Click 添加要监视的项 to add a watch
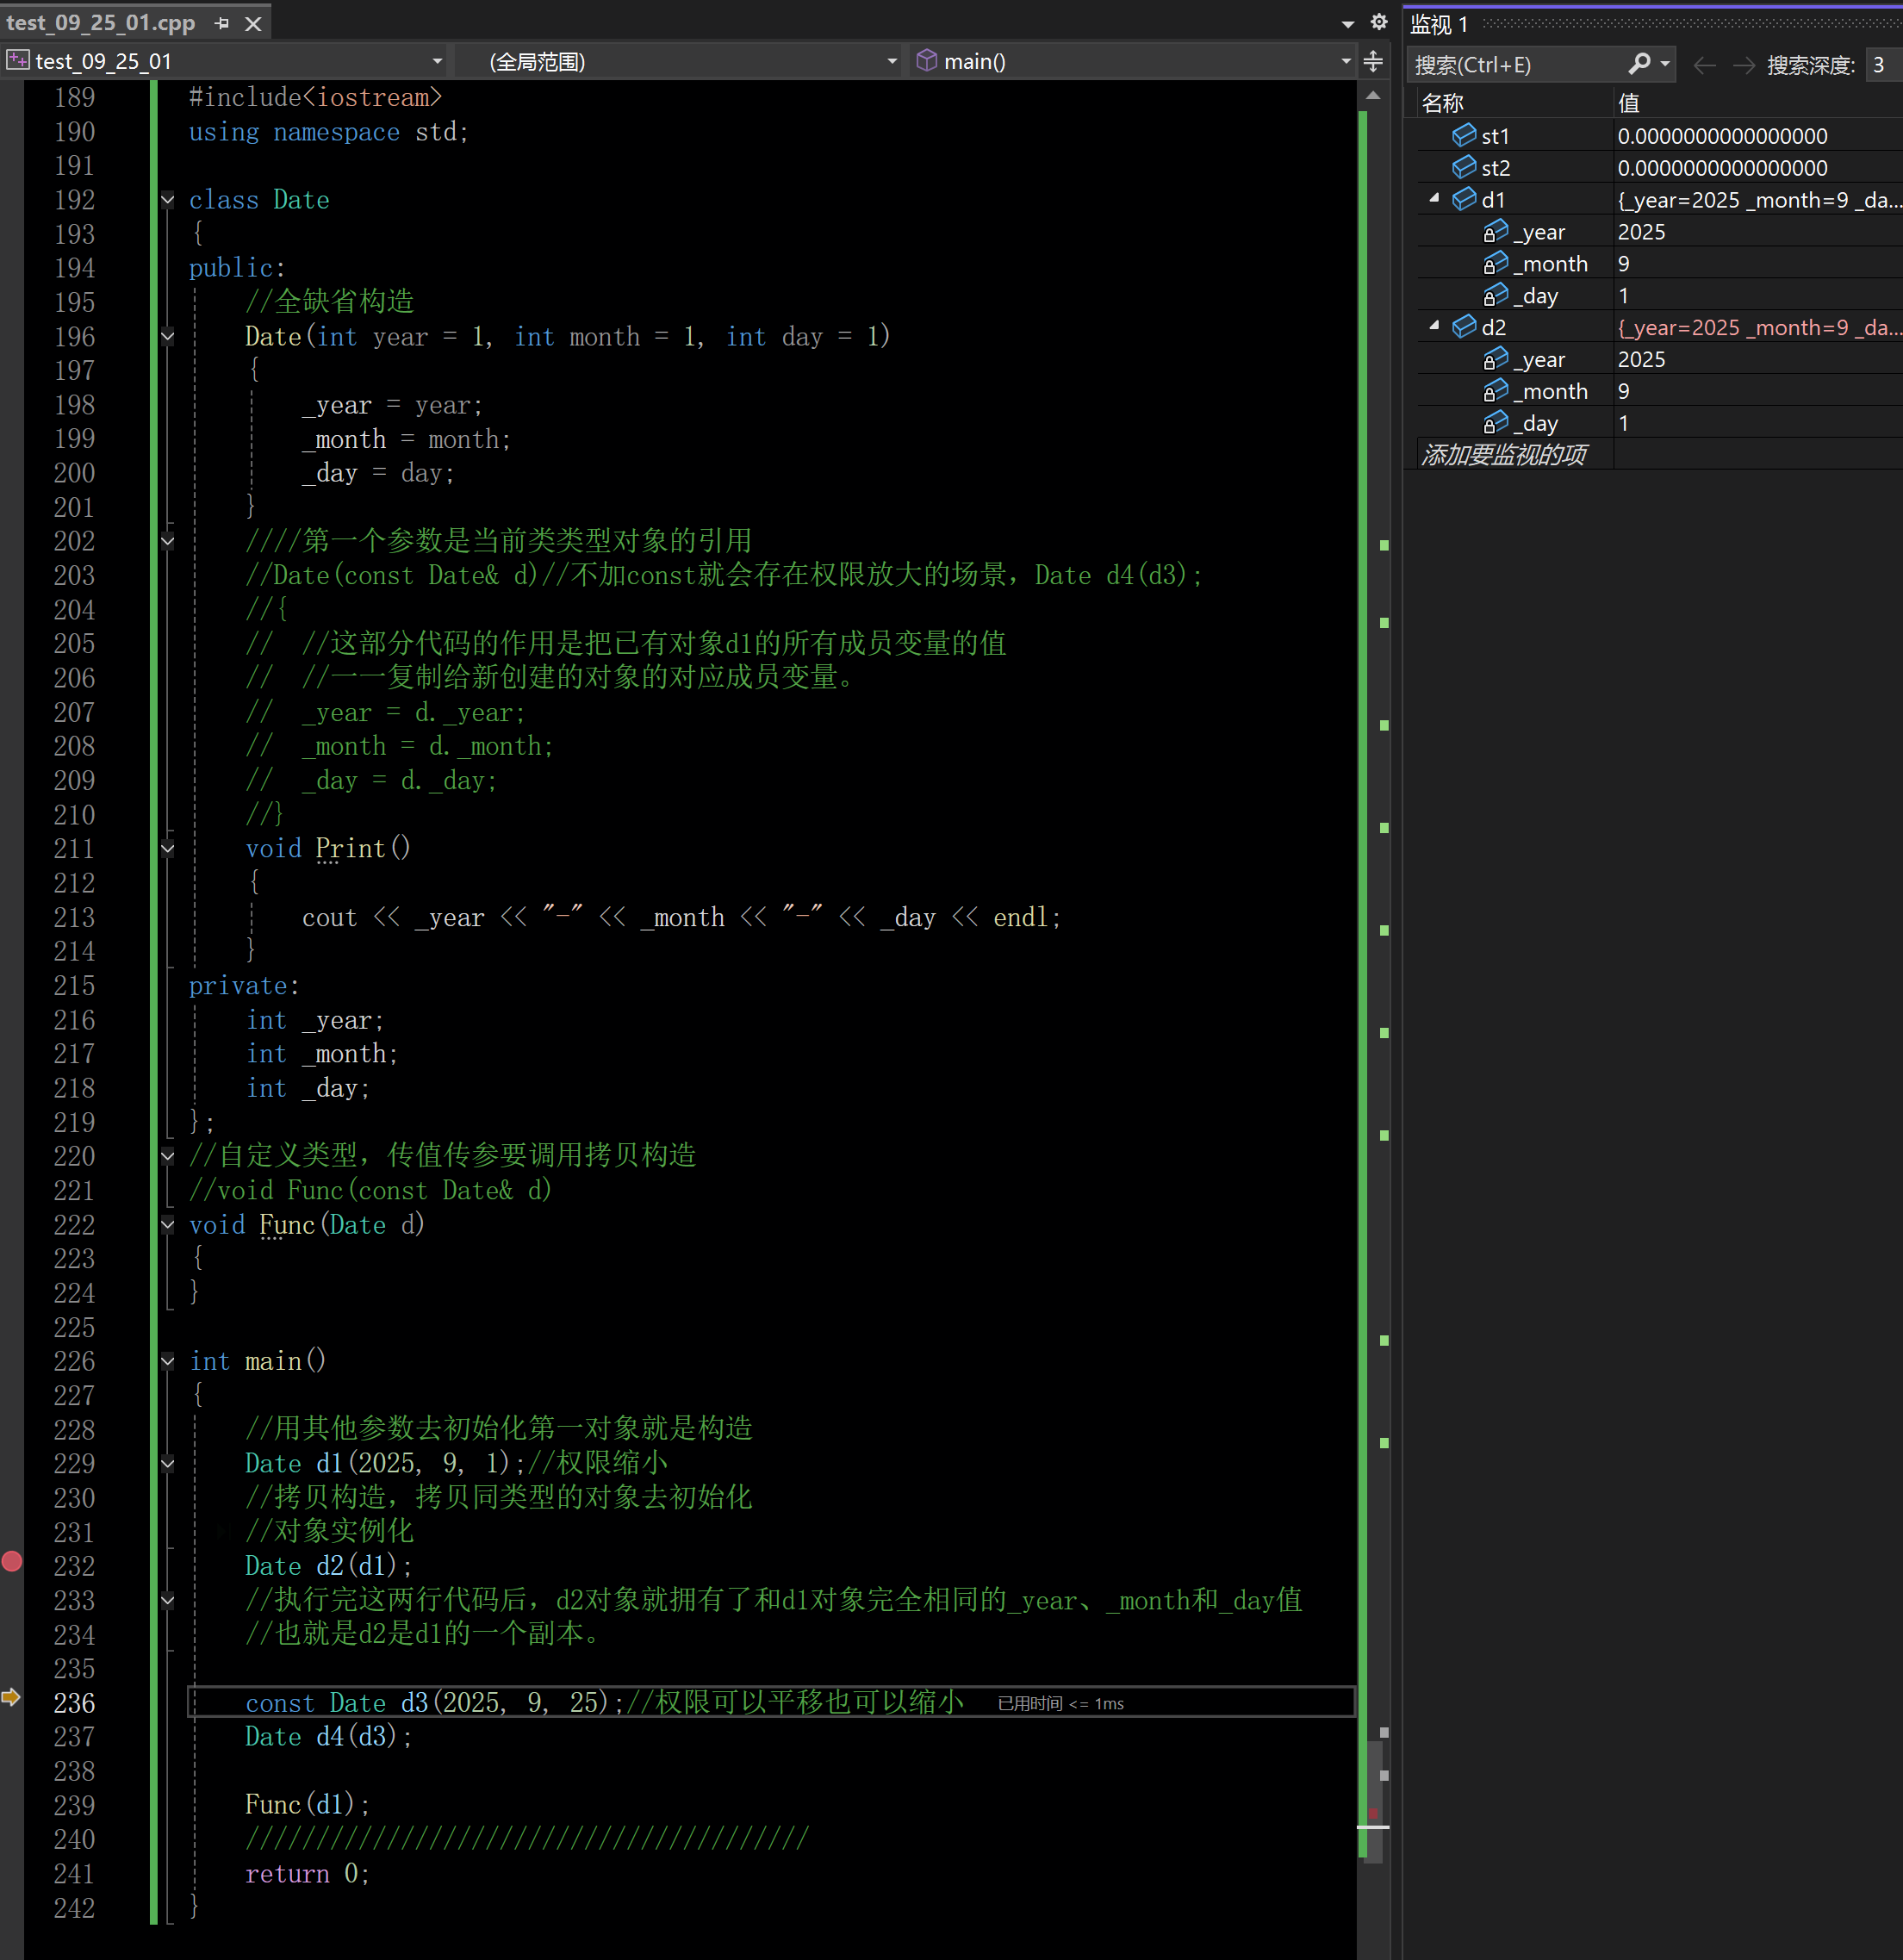 pyautogui.click(x=1504, y=455)
